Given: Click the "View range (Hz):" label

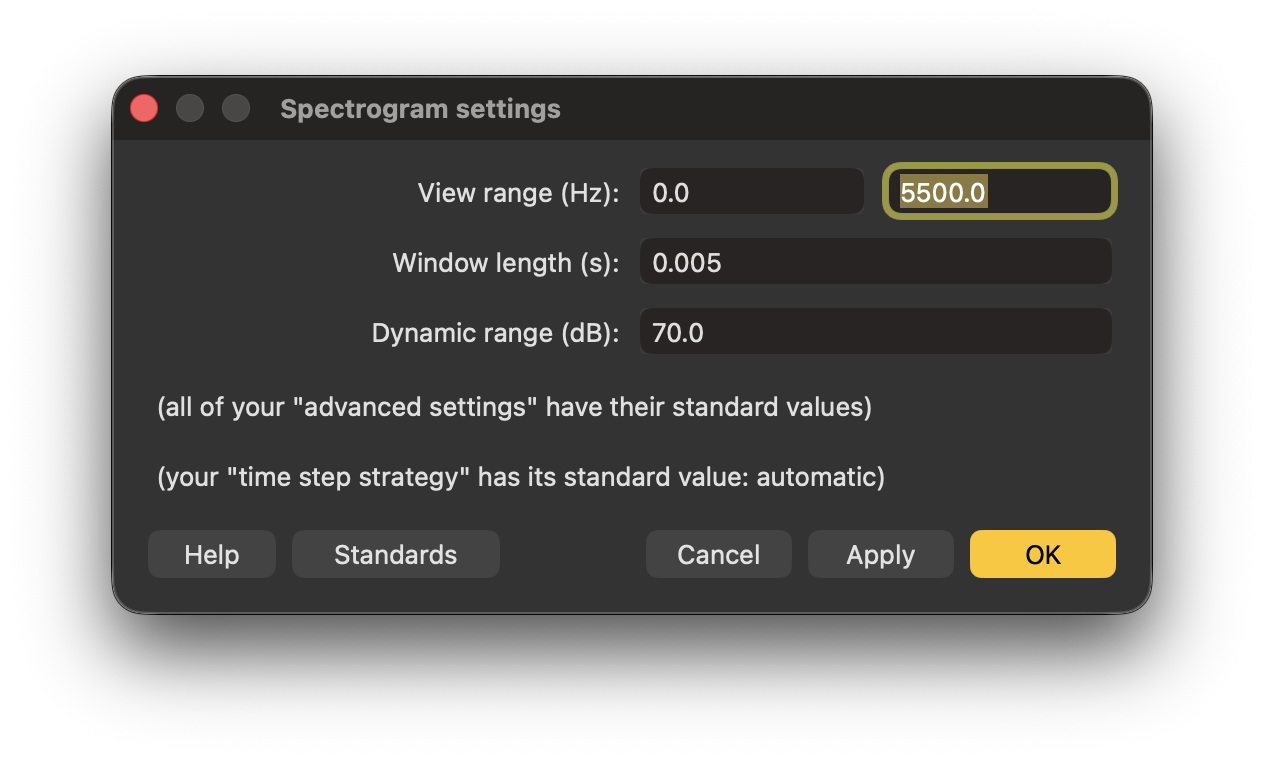Looking at the screenshot, I should click(x=518, y=193).
